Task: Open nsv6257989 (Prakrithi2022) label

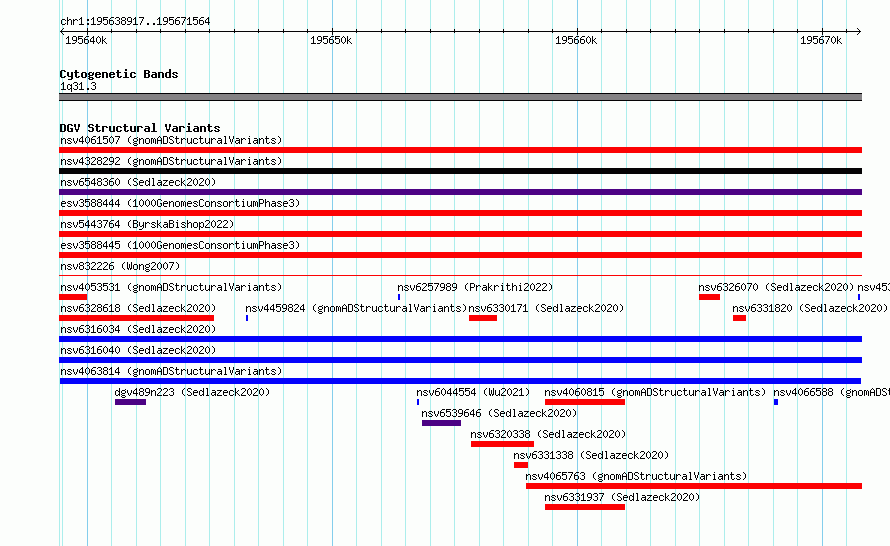Action: pyautogui.click(x=475, y=287)
